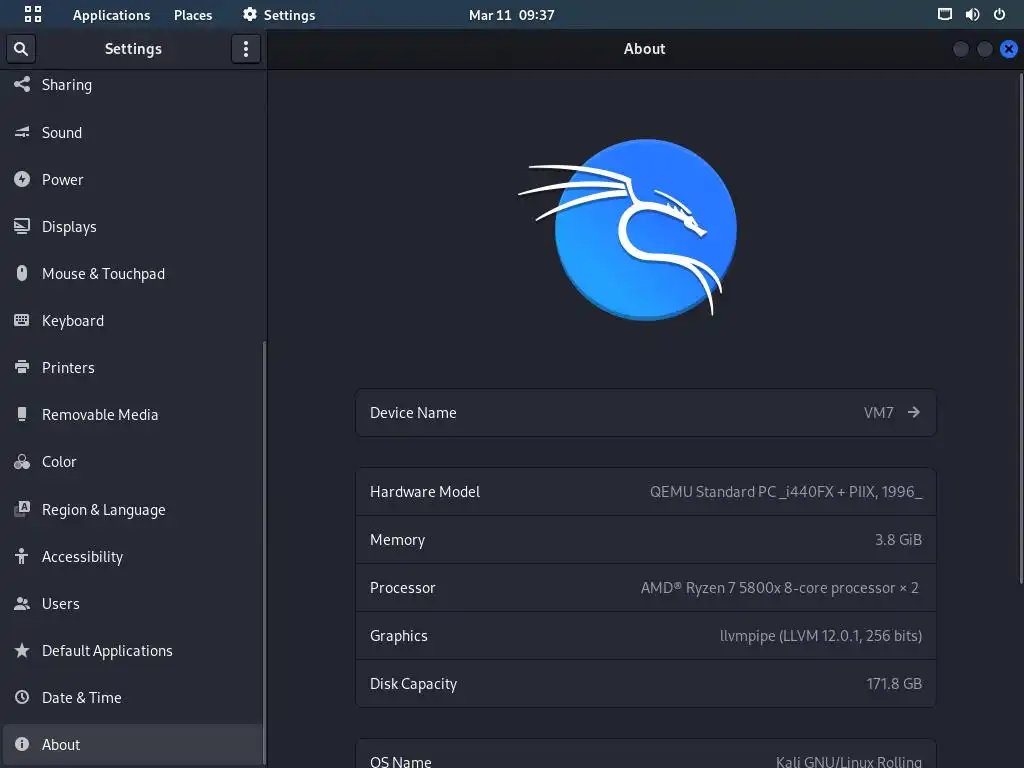Open Removable Media settings
1024x768 pixels.
133,415
